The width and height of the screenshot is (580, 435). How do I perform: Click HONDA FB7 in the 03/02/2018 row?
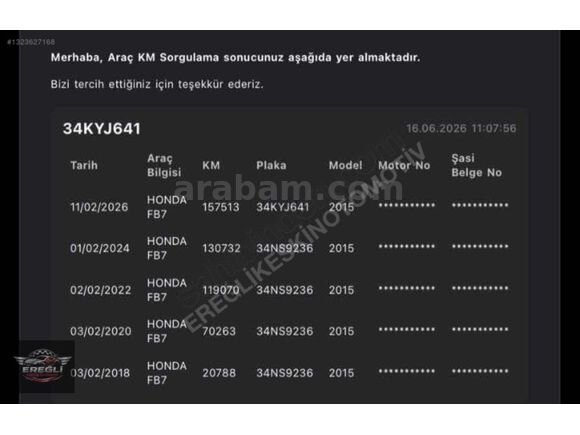click(167, 373)
